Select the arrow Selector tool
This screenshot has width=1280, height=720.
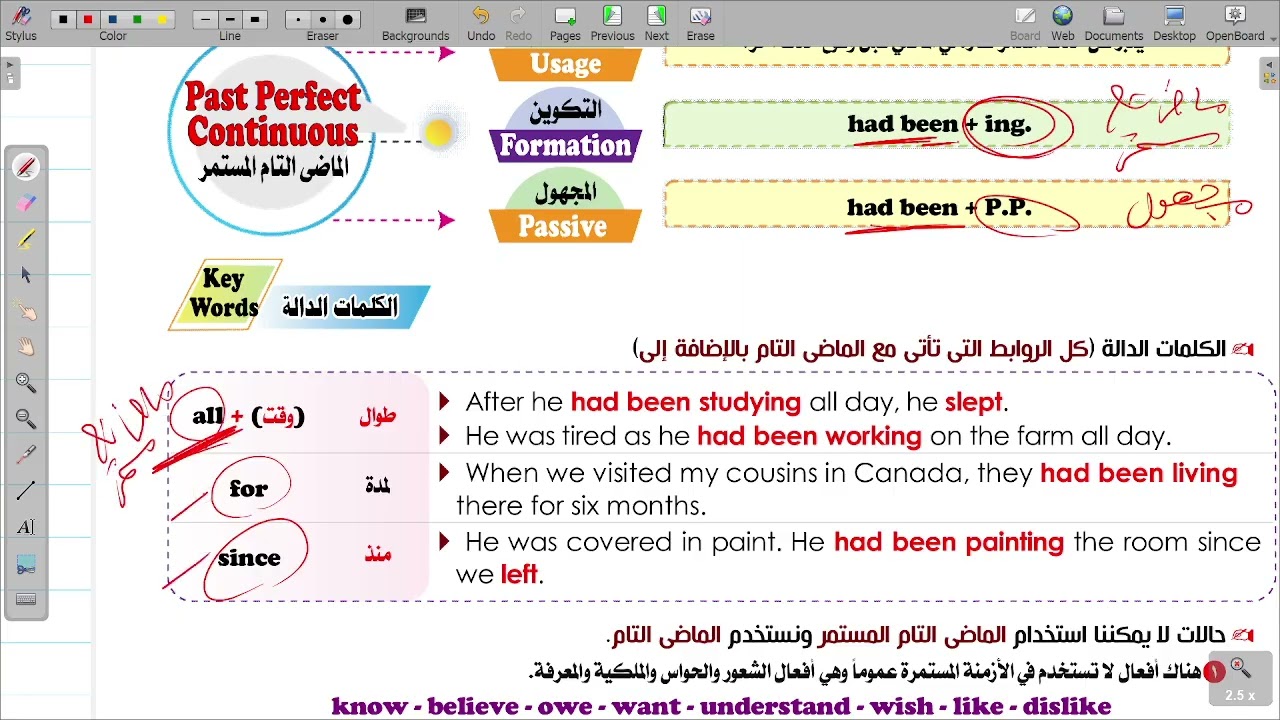(26, 275)
